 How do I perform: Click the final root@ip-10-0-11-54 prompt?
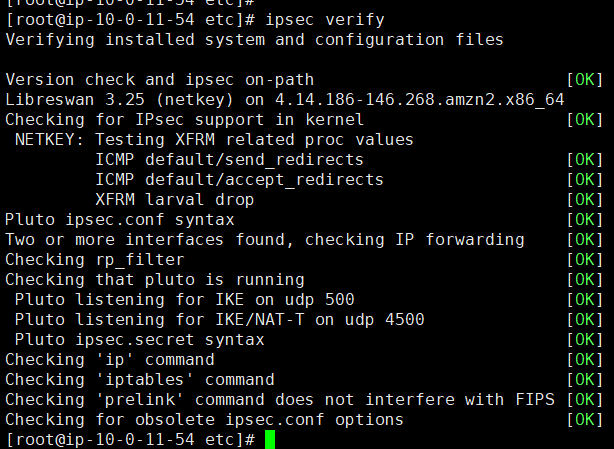click(x=130, y=440)
